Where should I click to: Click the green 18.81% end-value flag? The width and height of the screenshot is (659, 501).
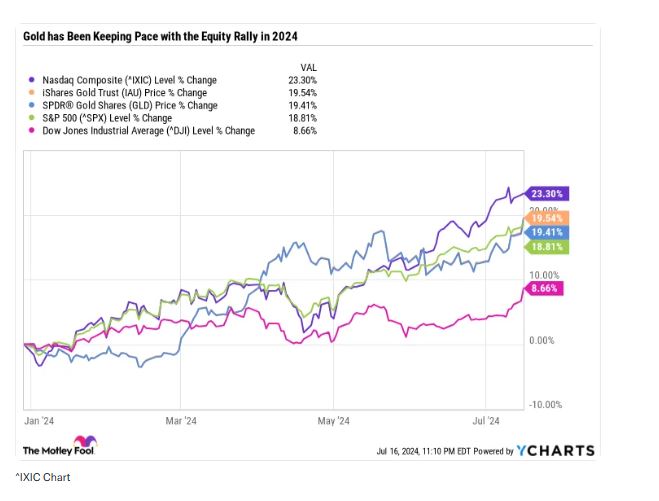pyautogui.click(x=549, y=246)
